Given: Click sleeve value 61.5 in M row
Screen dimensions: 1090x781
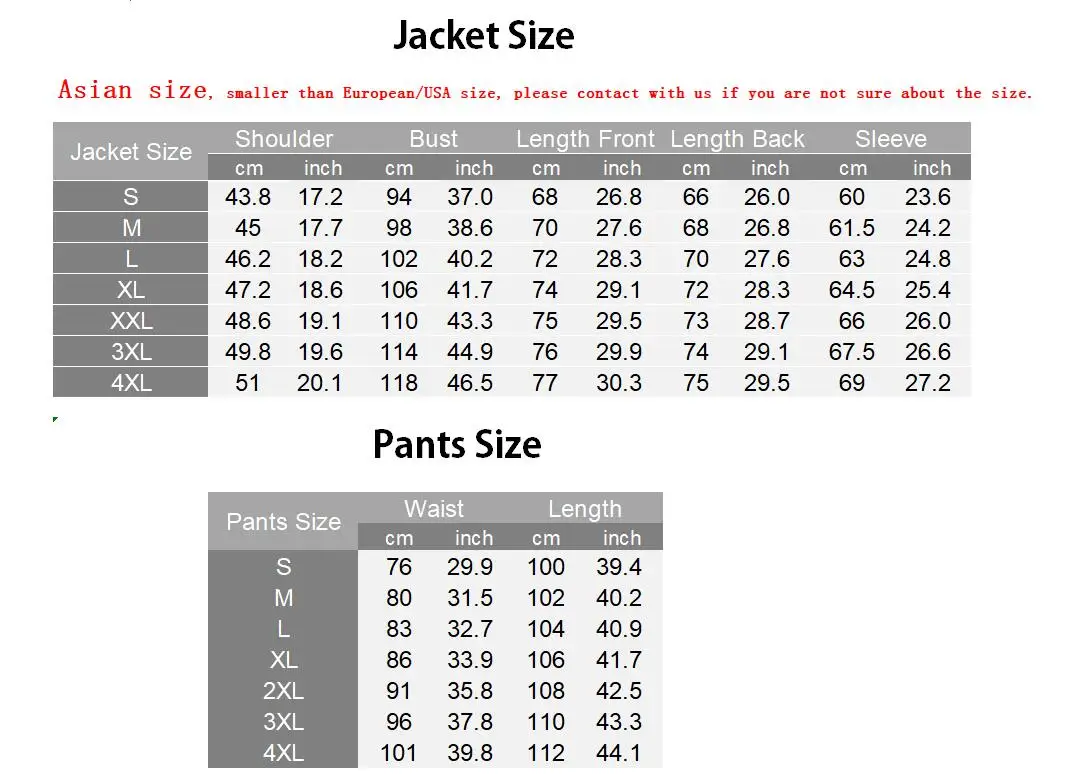Looking at the screenshot, I should [851, 228].
